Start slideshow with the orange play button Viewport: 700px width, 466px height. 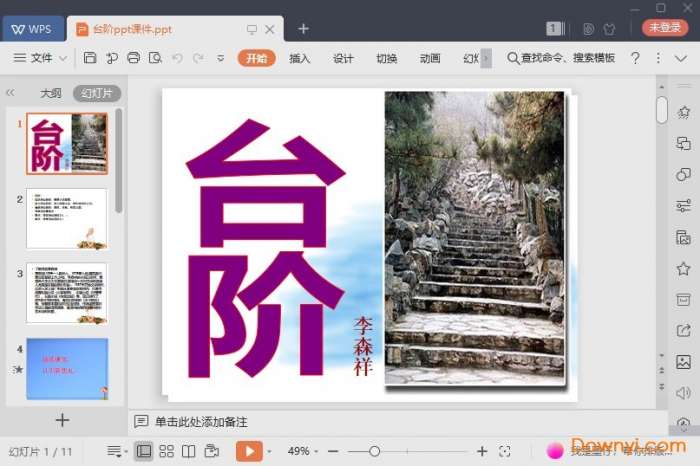point(248,451)
